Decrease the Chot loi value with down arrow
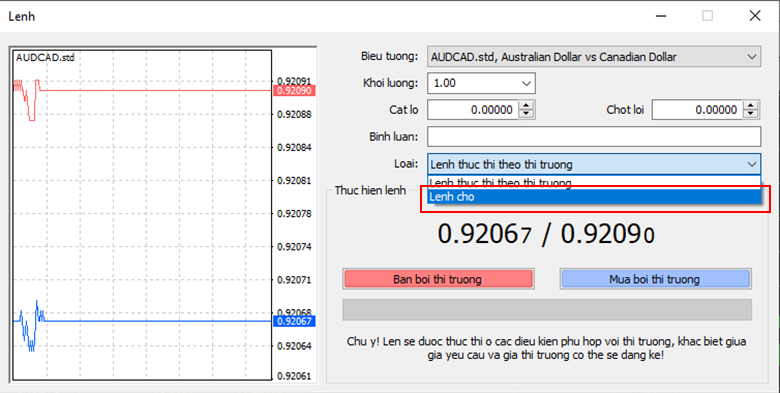The width and height of the screenshot is (780, 393). click(751, 114)
